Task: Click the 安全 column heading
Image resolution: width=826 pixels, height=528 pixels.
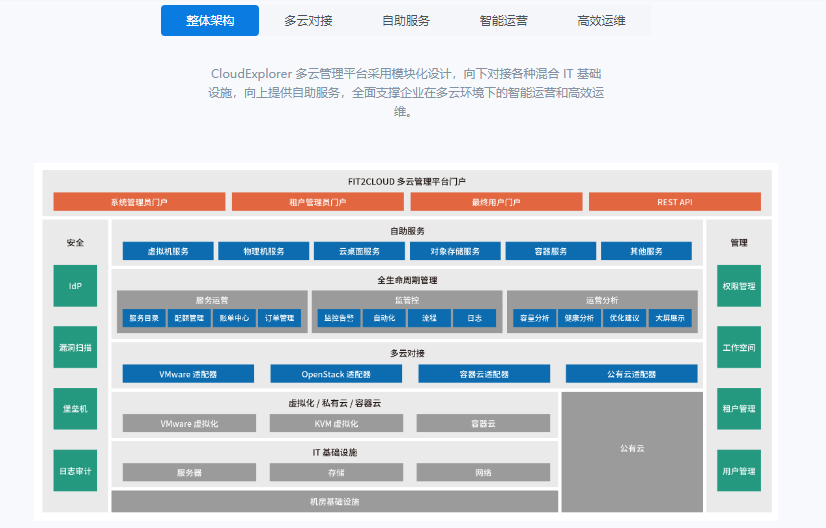Action: point(75,242)
